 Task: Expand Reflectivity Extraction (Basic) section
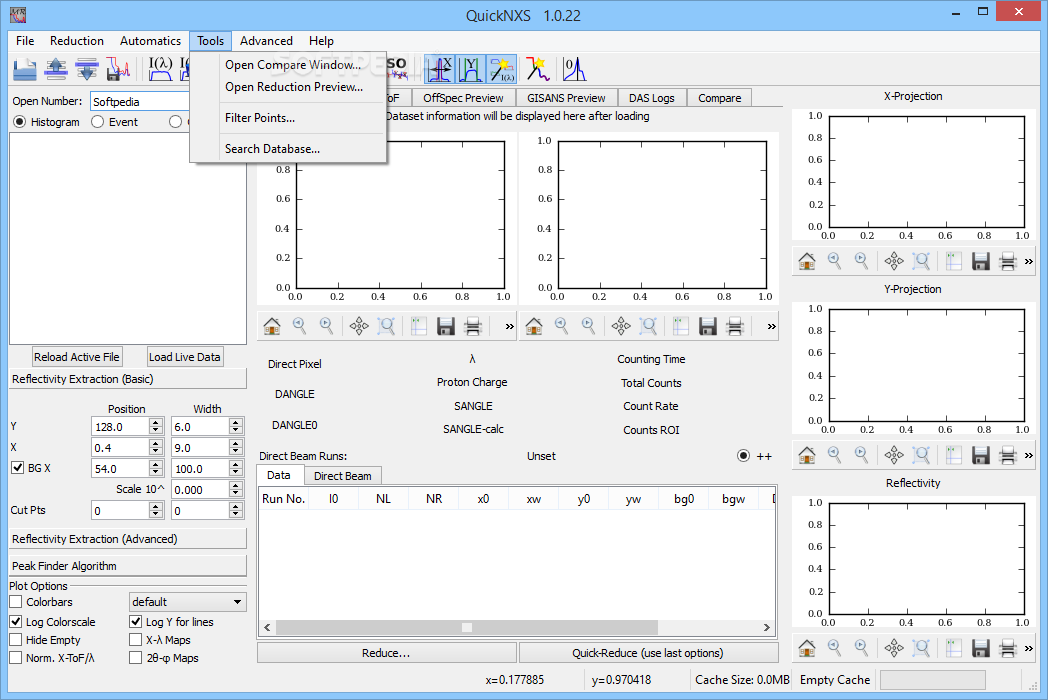(128, 379)
